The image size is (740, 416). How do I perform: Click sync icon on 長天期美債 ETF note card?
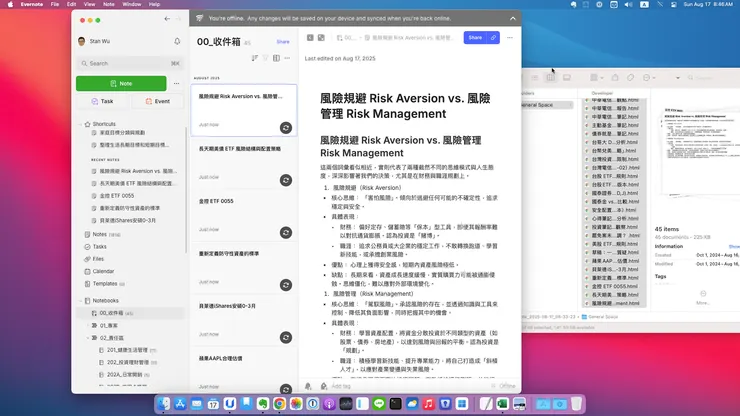click(286, 180)
